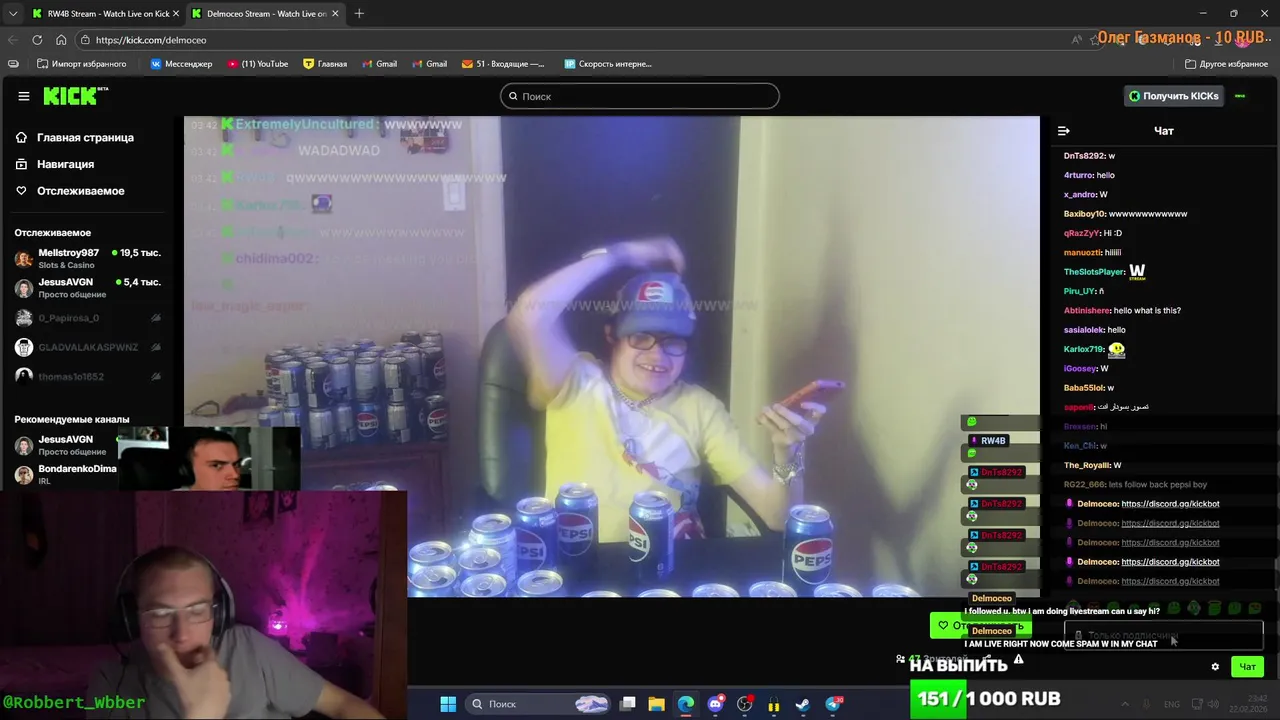Open chat settings gear icon
The height and width of the screenshot is (720, 1280).
point(1215,667)
